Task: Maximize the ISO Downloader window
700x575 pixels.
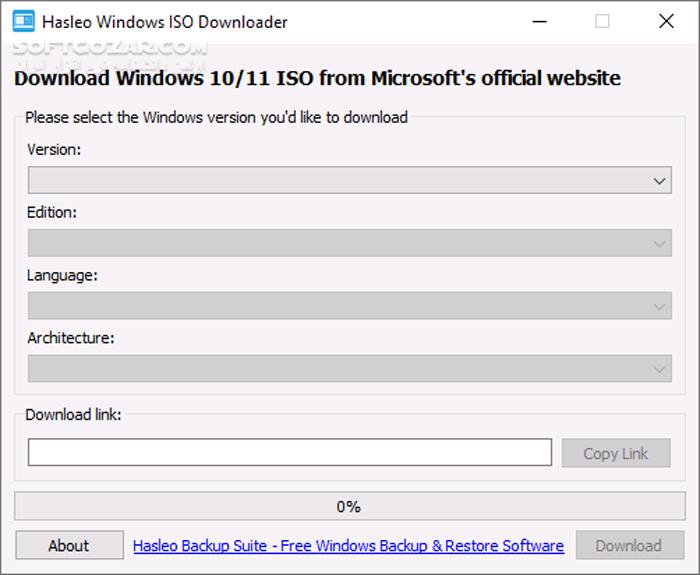Action: (x=602, y=21)
